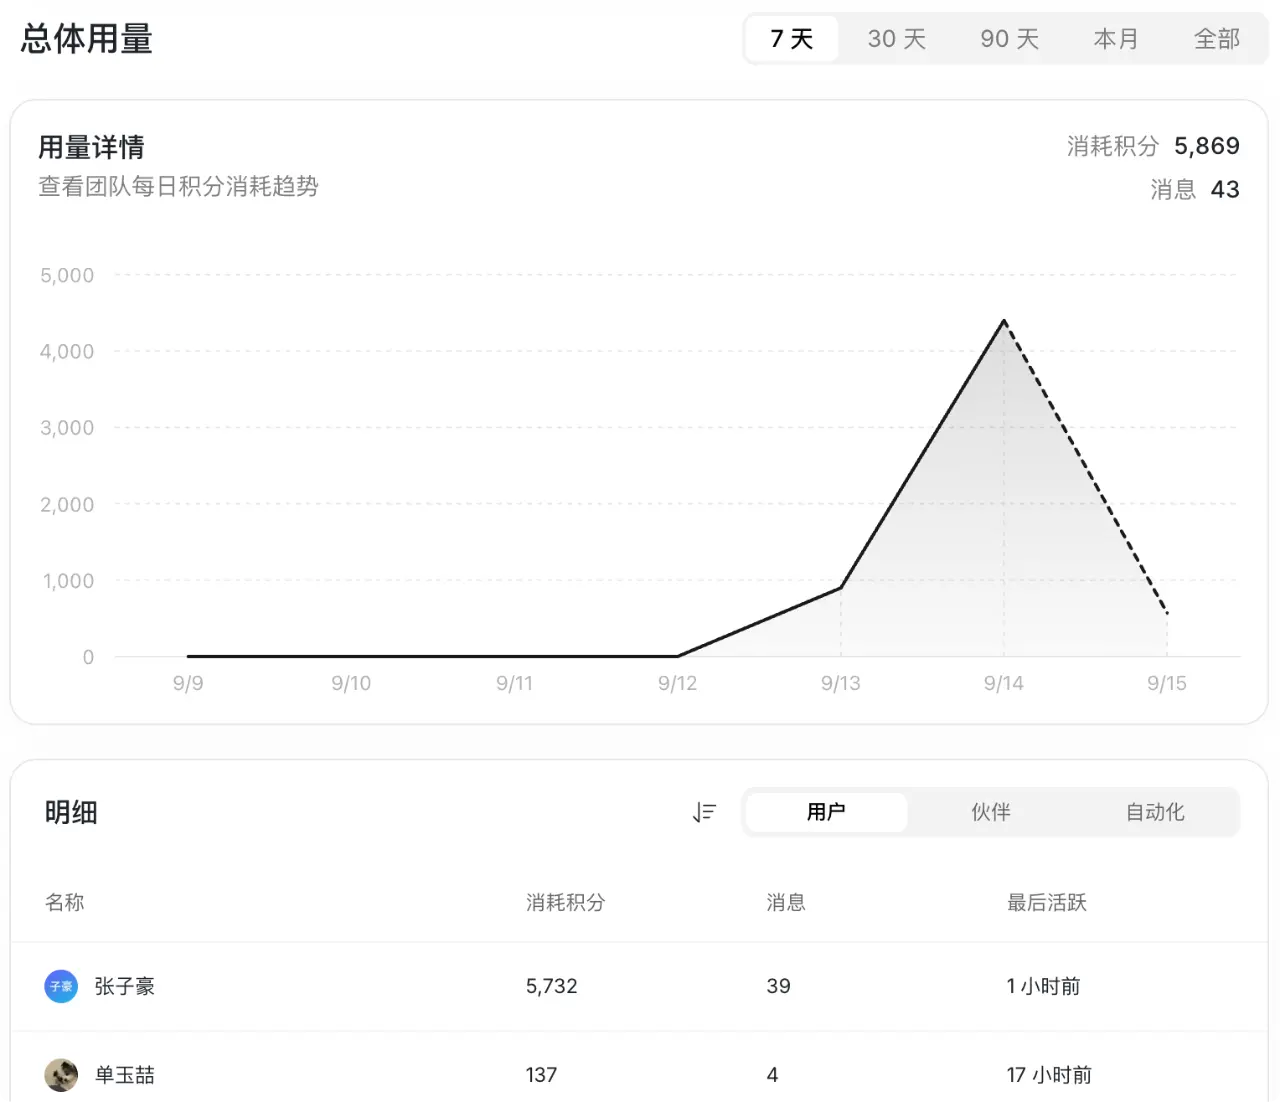
Task: Click the 最后活跃 column header
Action: pos(1047,902)
